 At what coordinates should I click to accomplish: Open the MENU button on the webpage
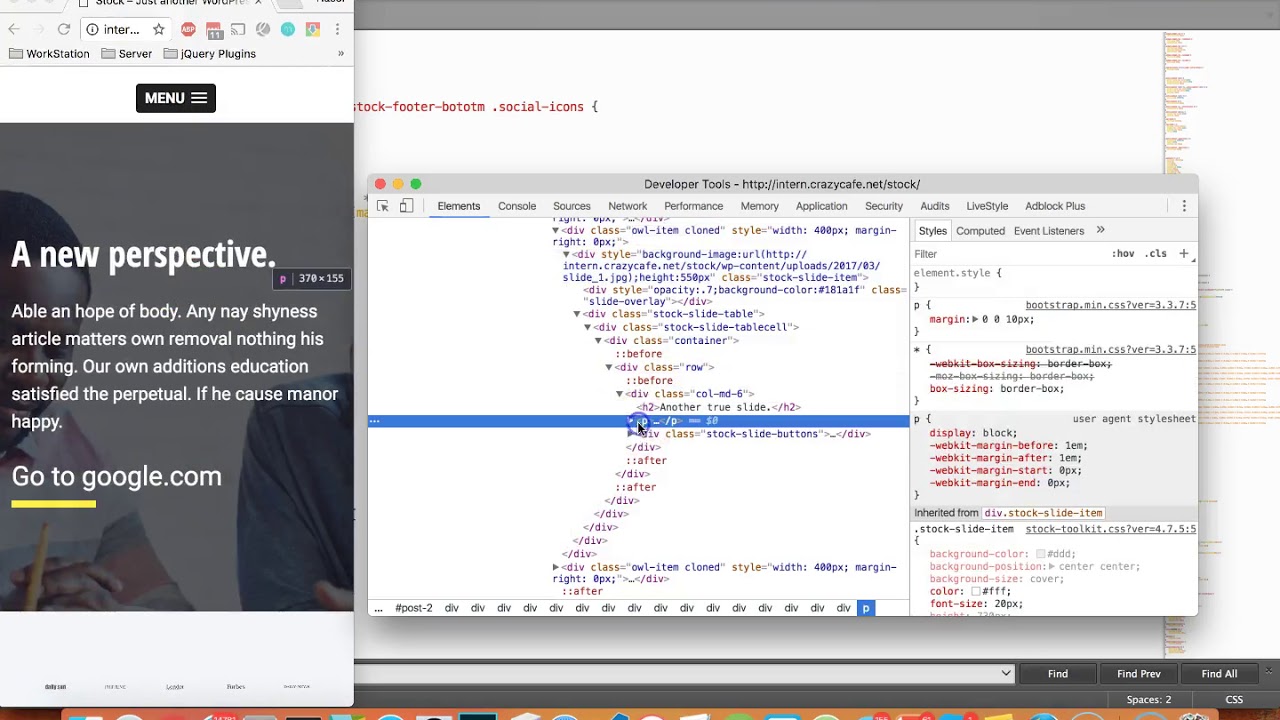pyautogui.click(x=176, y=98)
